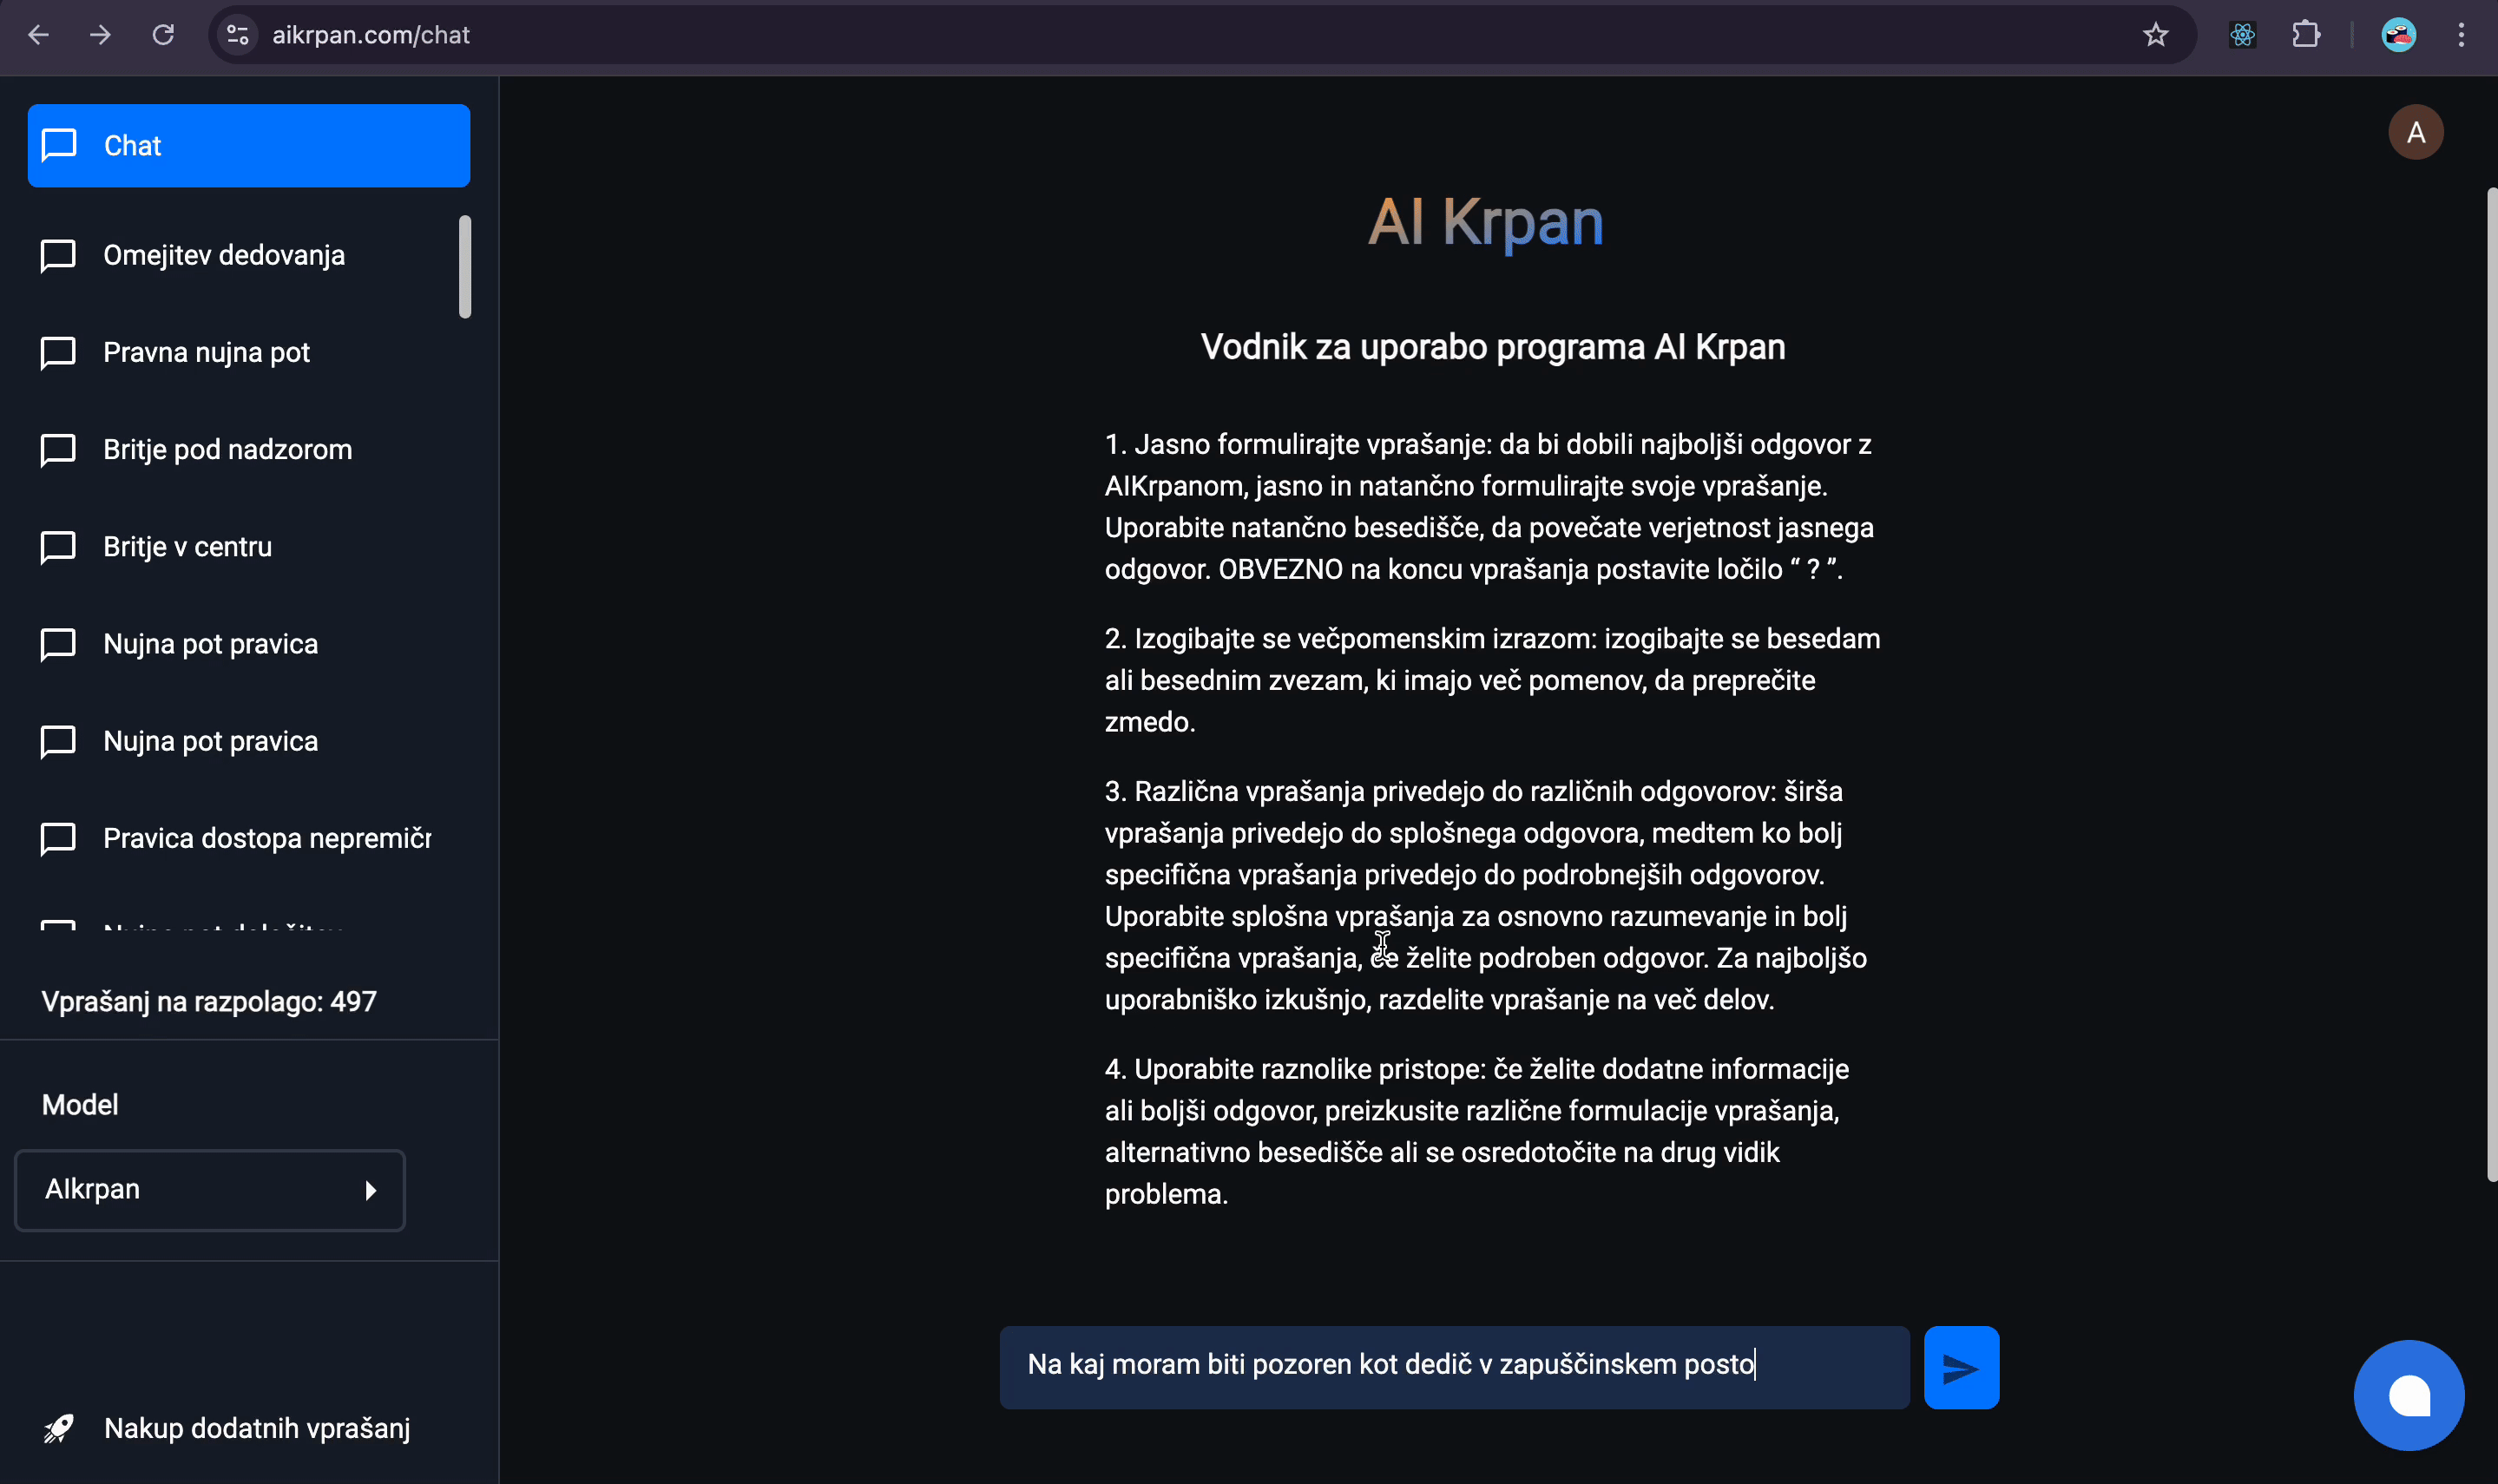Screen dimensions: 2498x1484
Task: Reload the page
Action: [163, 35]
